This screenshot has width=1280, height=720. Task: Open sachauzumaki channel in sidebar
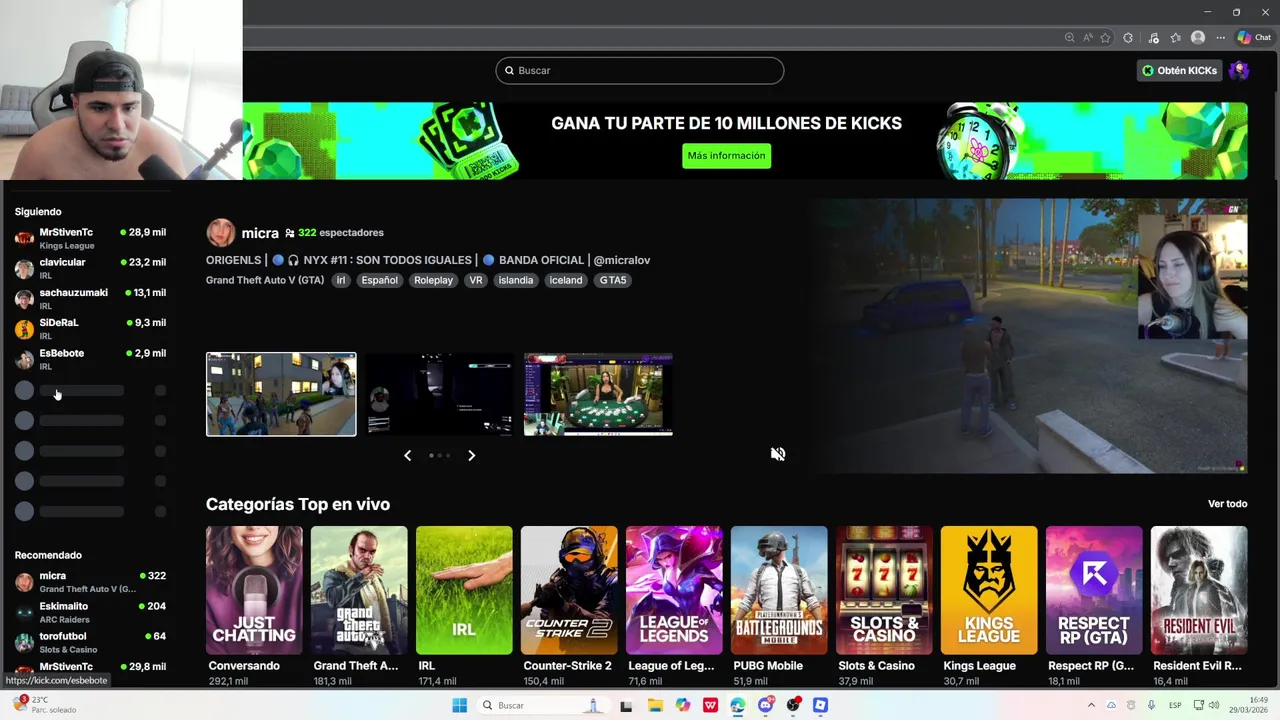click(90, 298)
